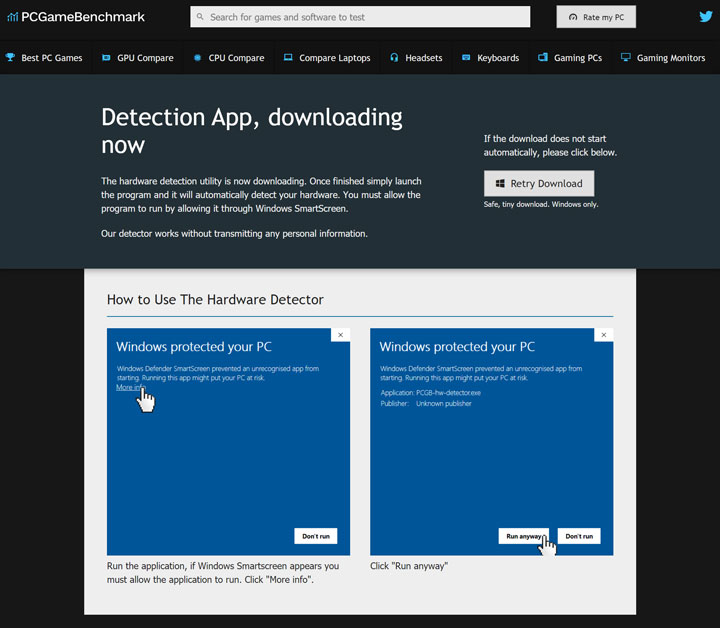Click the keyboard icon beside Keyboards
720x628 pixels.
point(466,58)
